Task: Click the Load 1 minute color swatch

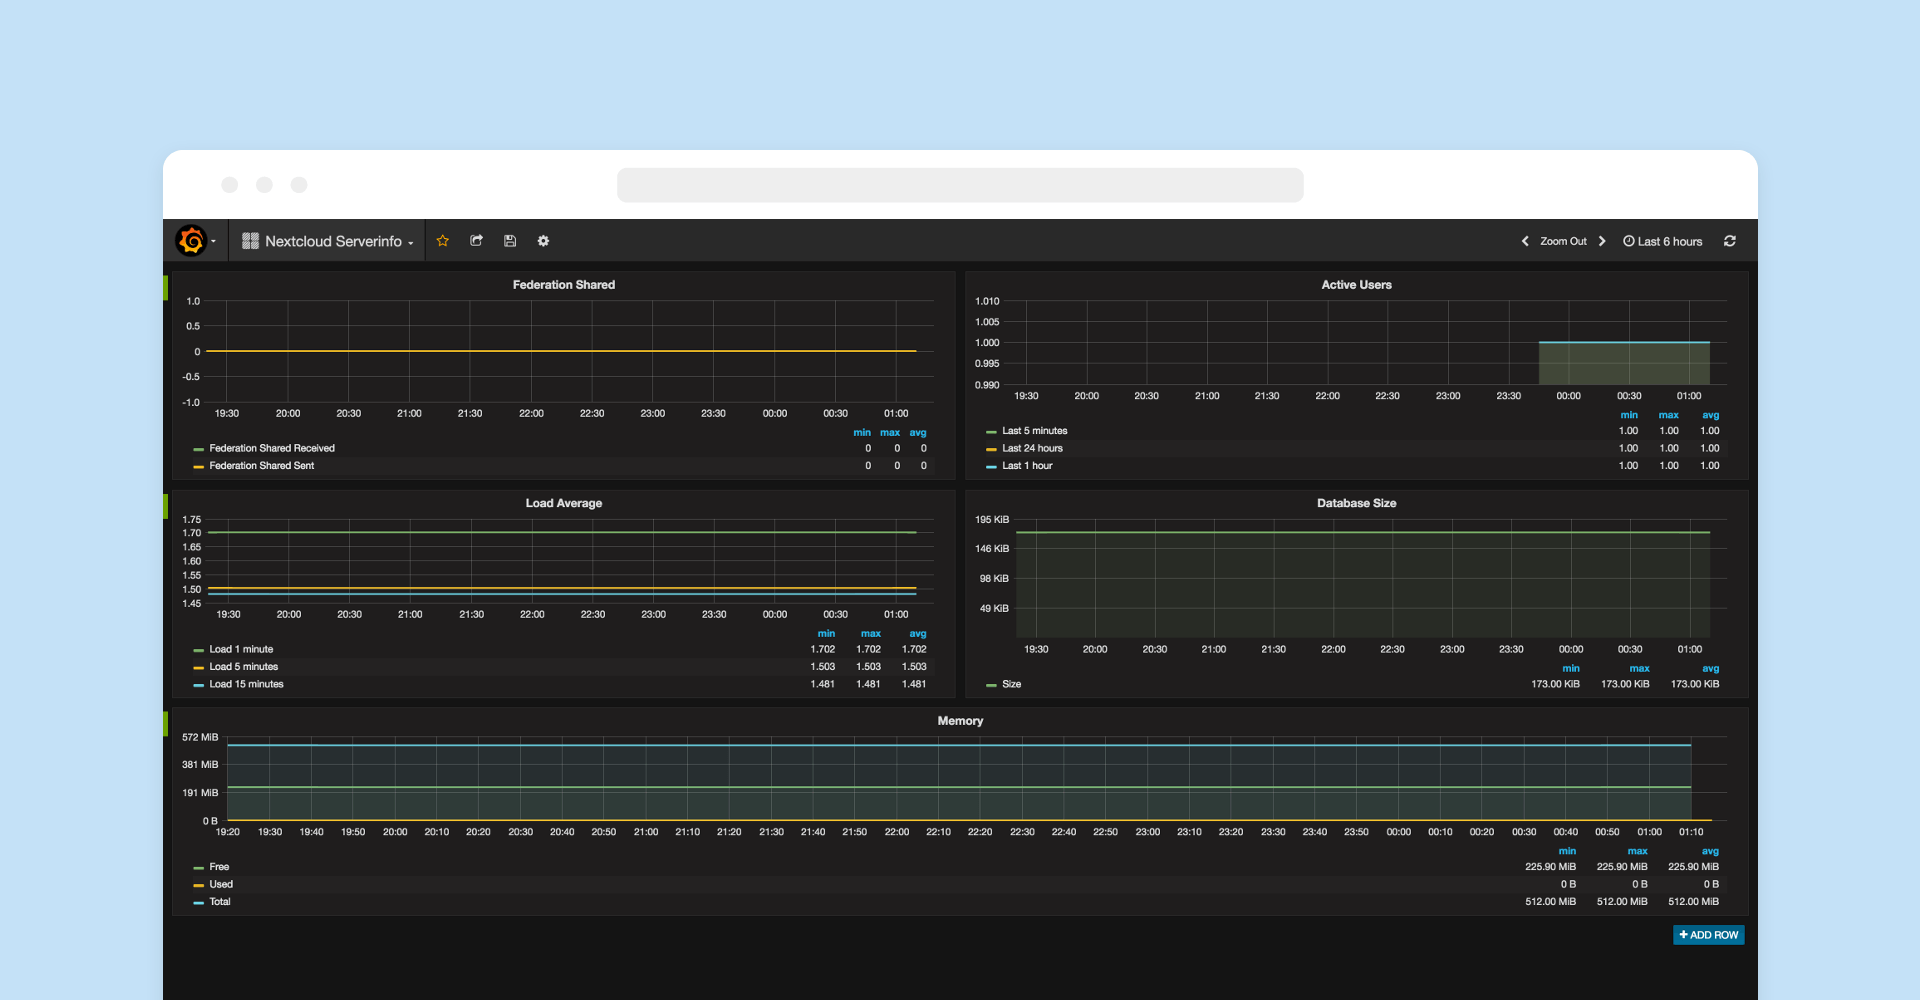Action: coord(198,650)
